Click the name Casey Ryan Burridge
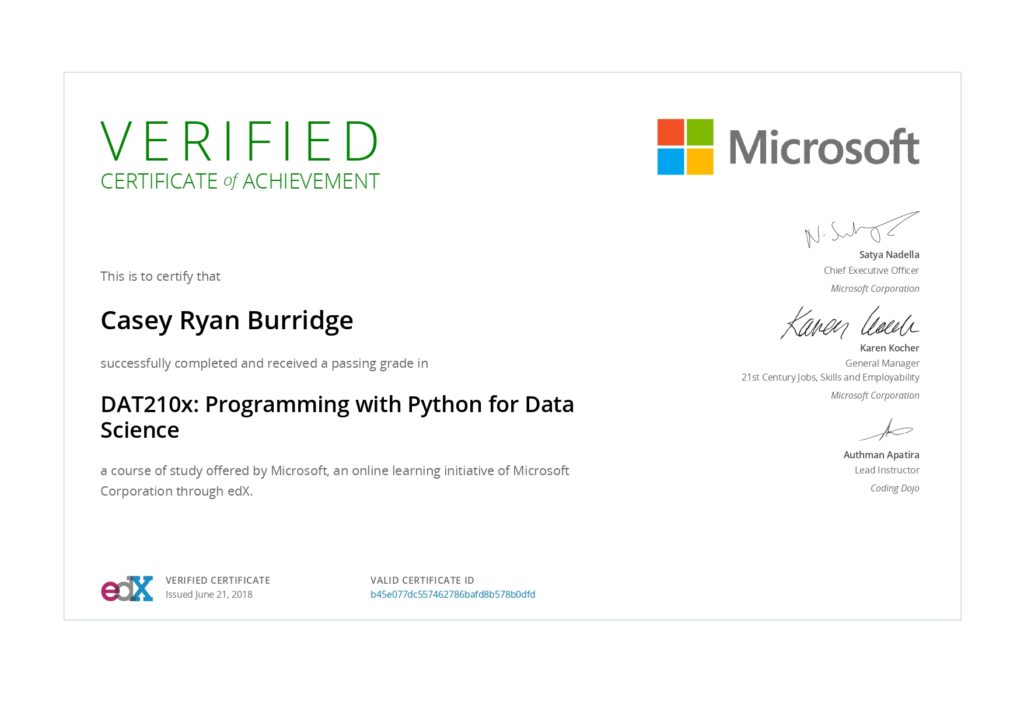 [226, 321]
